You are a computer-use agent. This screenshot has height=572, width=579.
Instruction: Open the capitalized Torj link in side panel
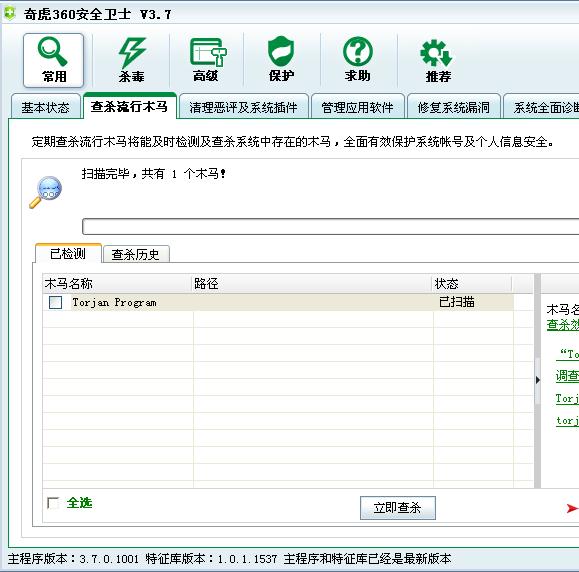click(567, 398)
